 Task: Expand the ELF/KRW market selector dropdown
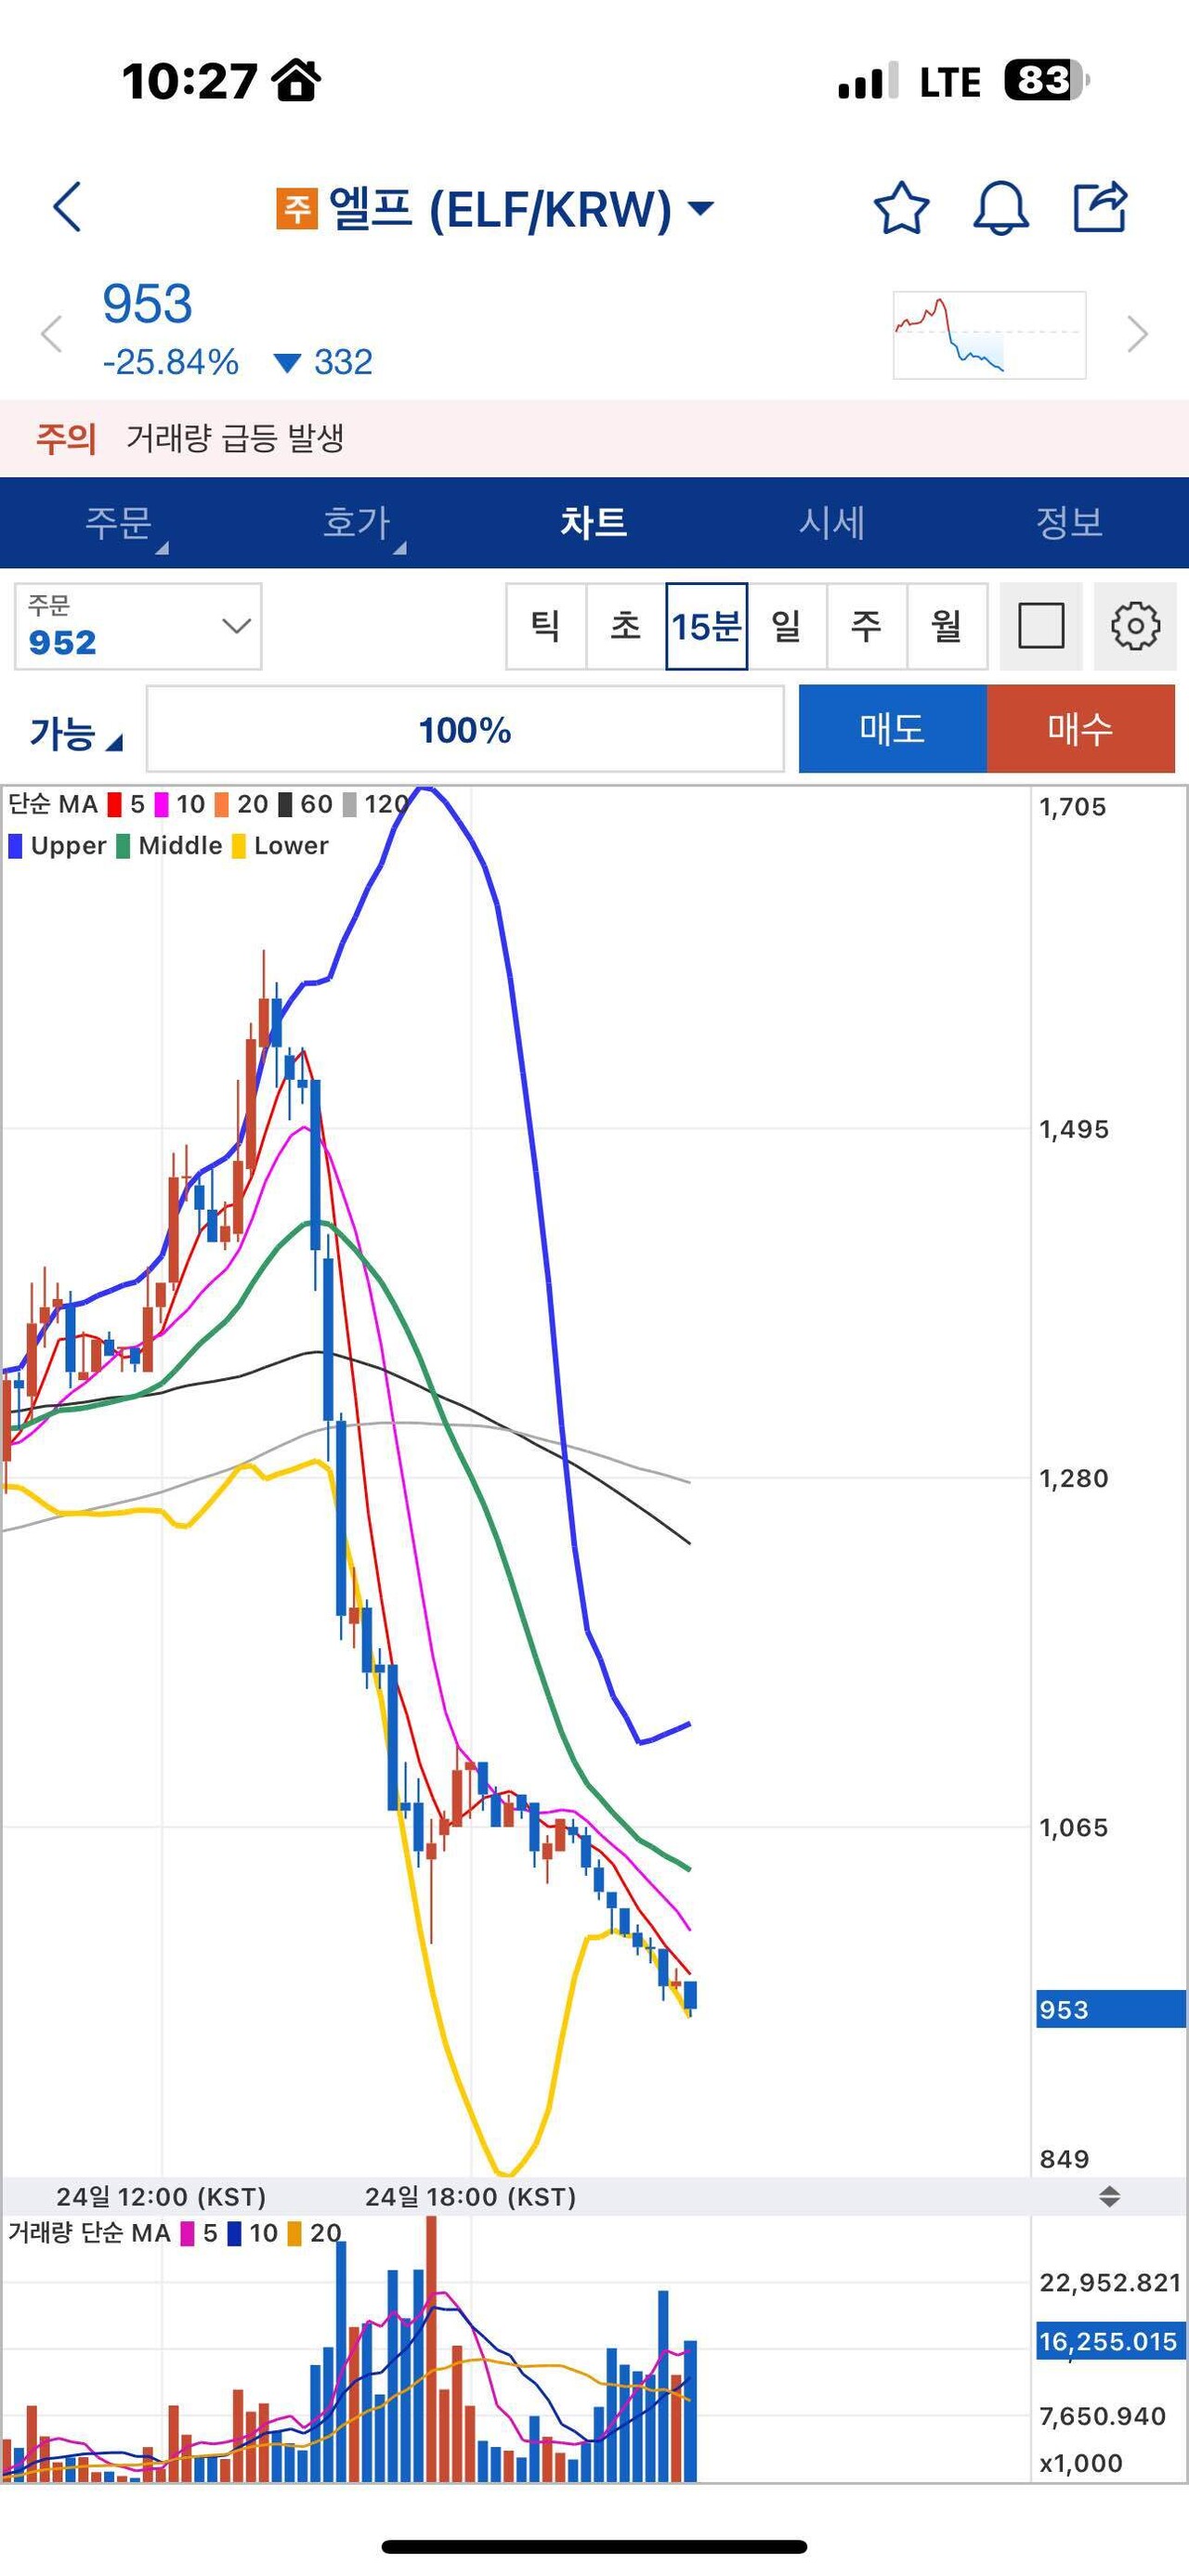coord(702,208)
